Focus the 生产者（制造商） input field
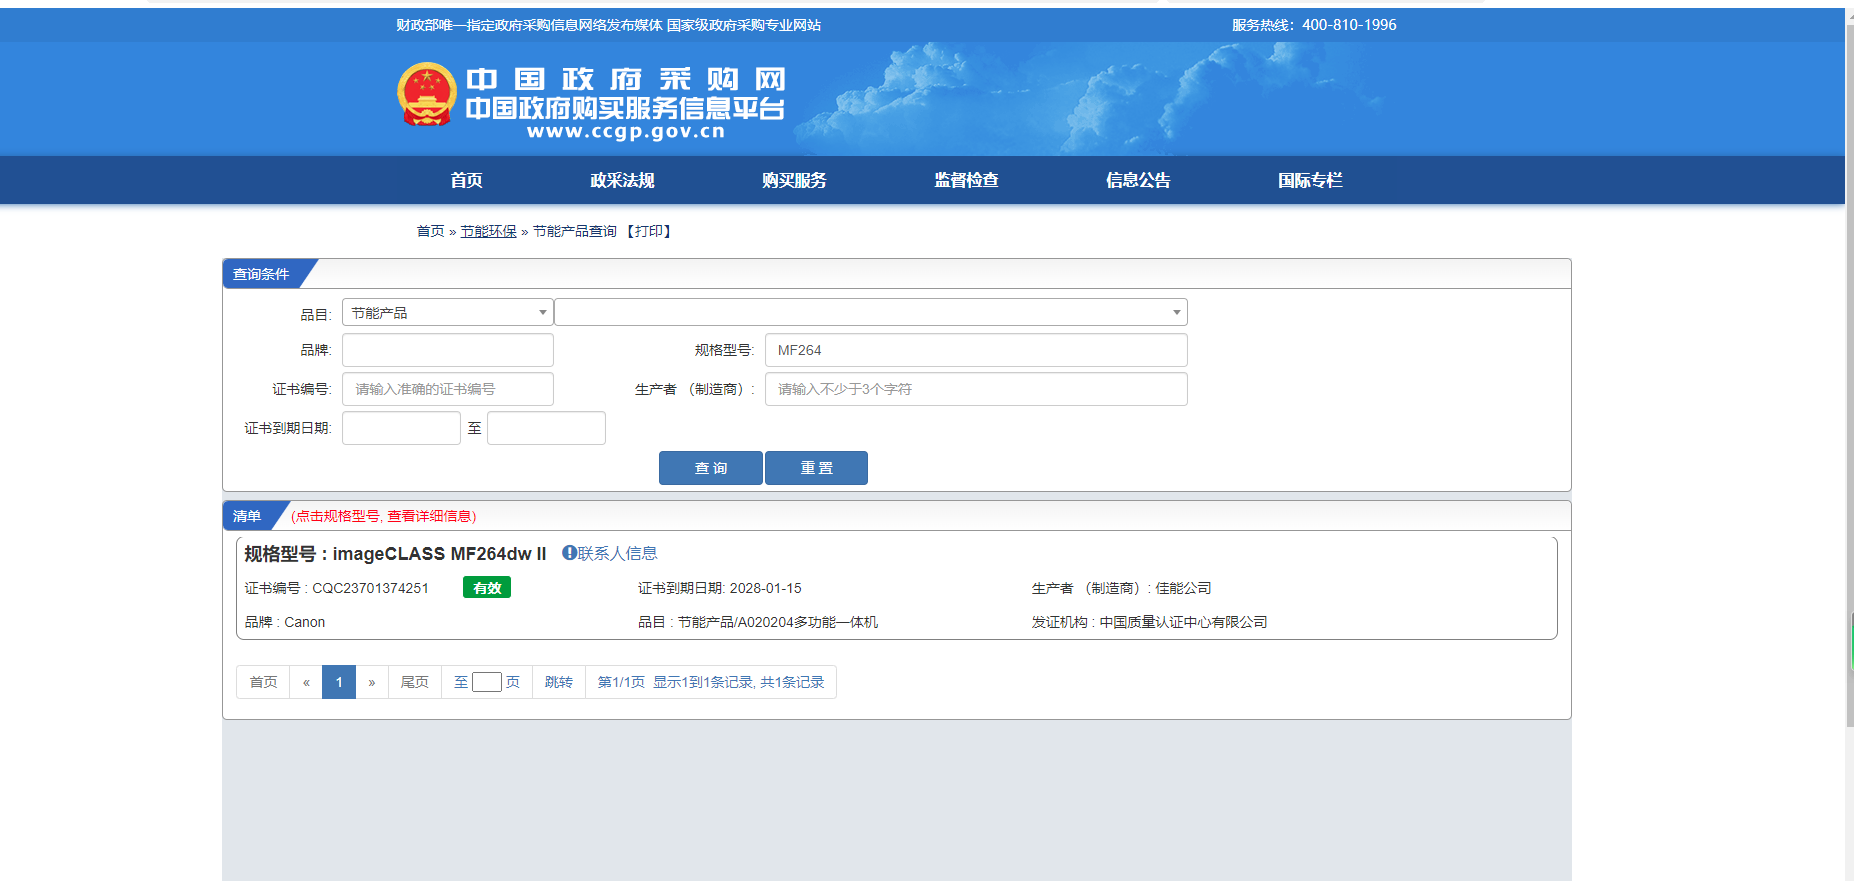The image size is (1854, 881). point(976,389)
